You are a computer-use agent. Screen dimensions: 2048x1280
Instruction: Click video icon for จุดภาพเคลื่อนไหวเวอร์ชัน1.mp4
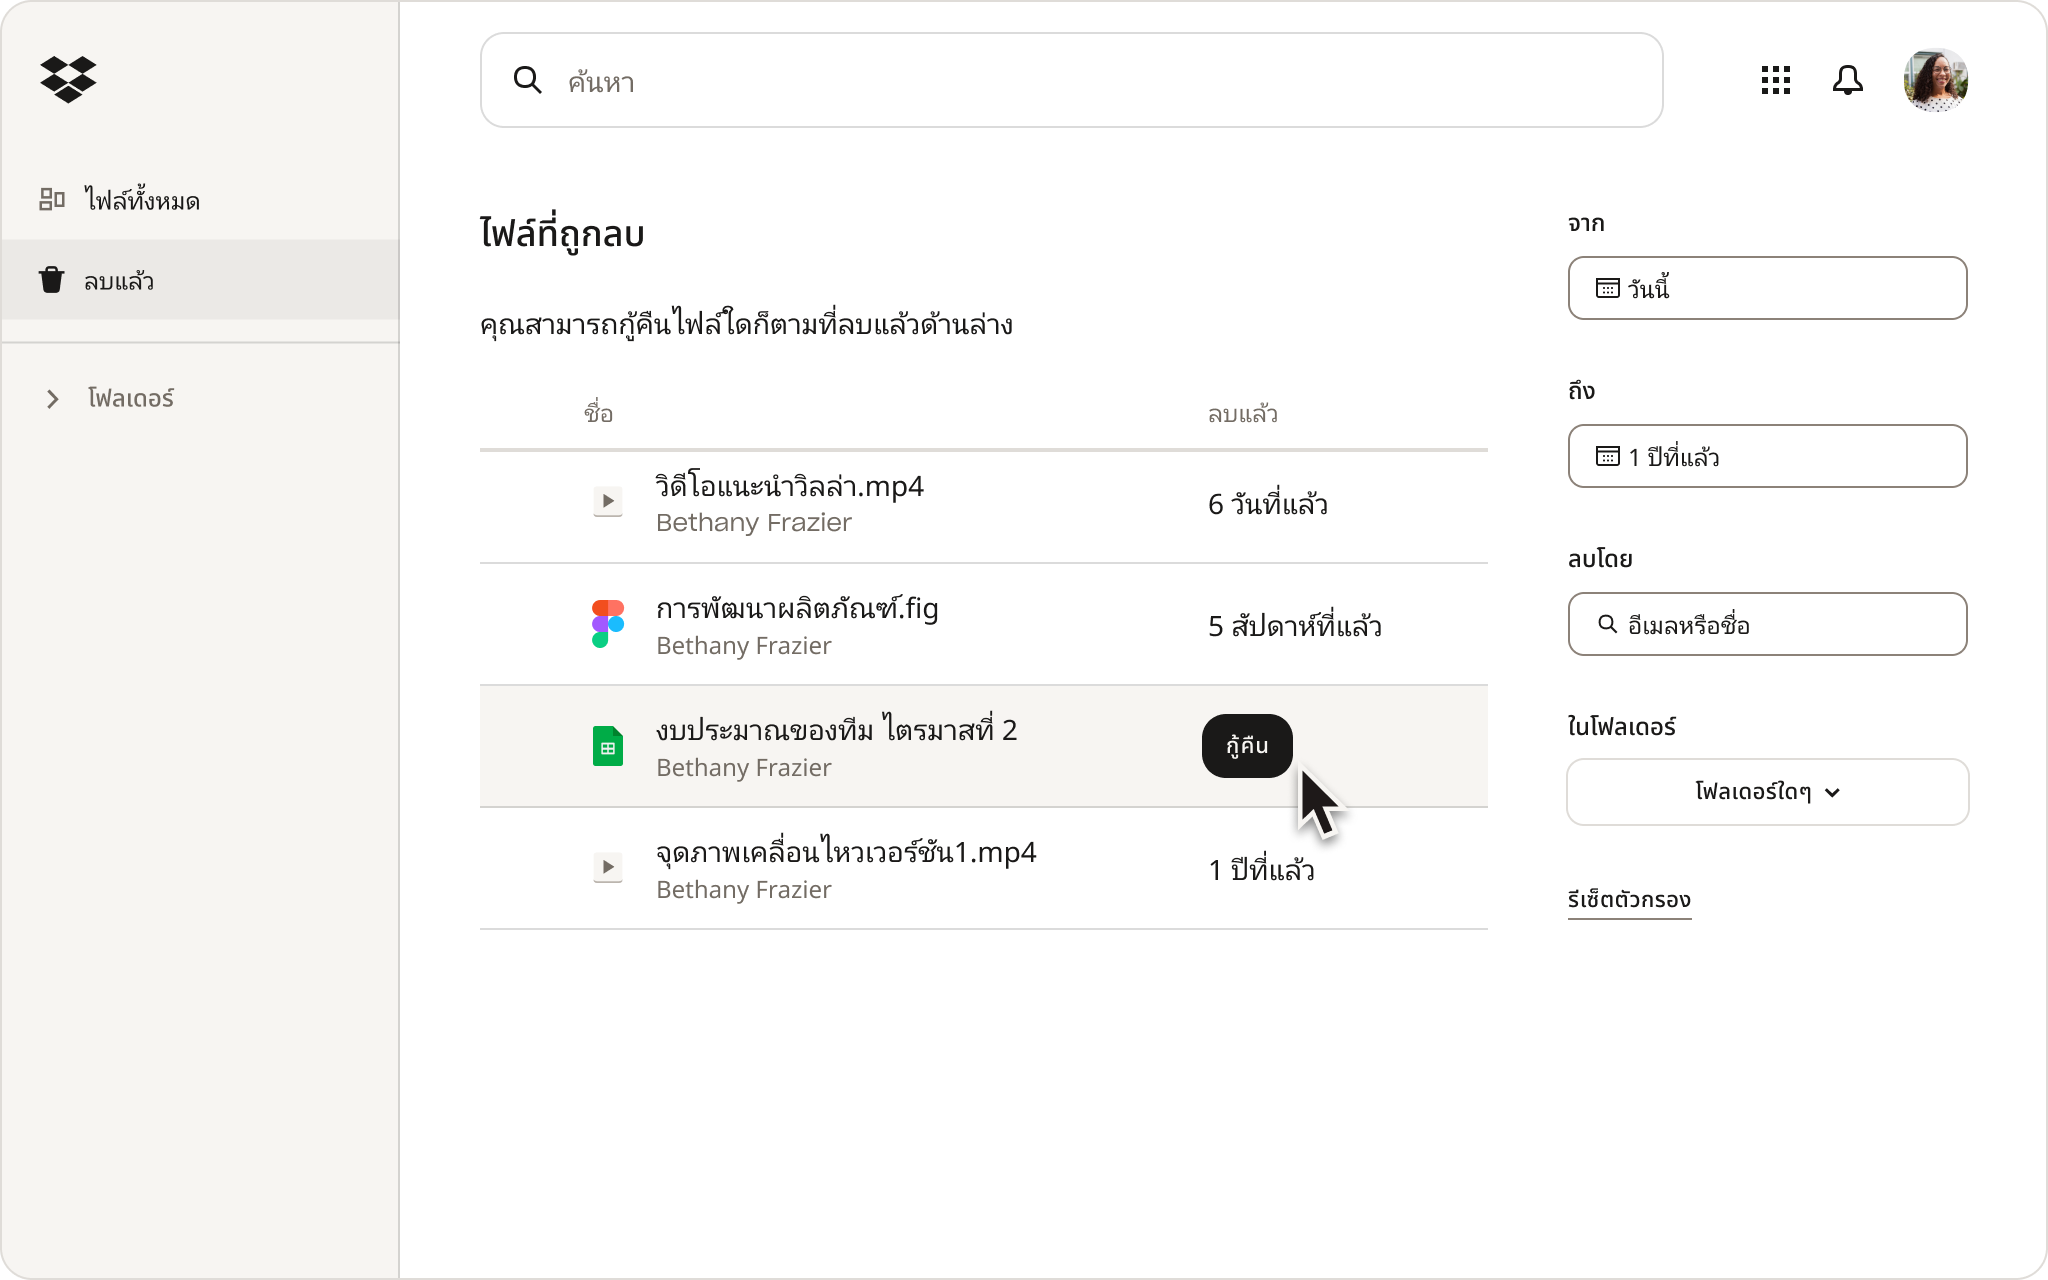point(607,867)
